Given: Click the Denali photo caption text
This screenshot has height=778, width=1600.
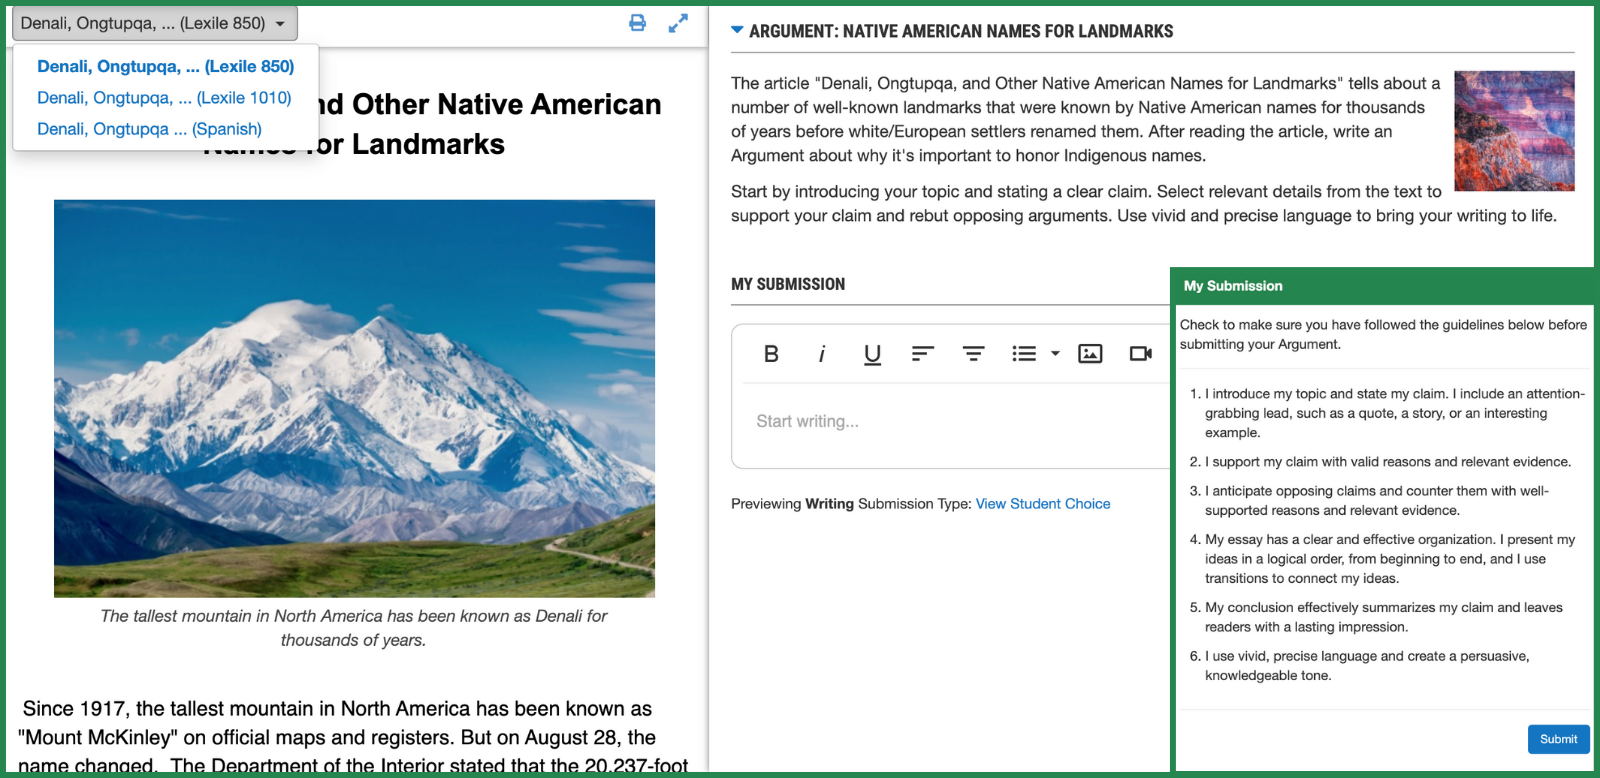Looking at the screenshot, I should point(354,628).
